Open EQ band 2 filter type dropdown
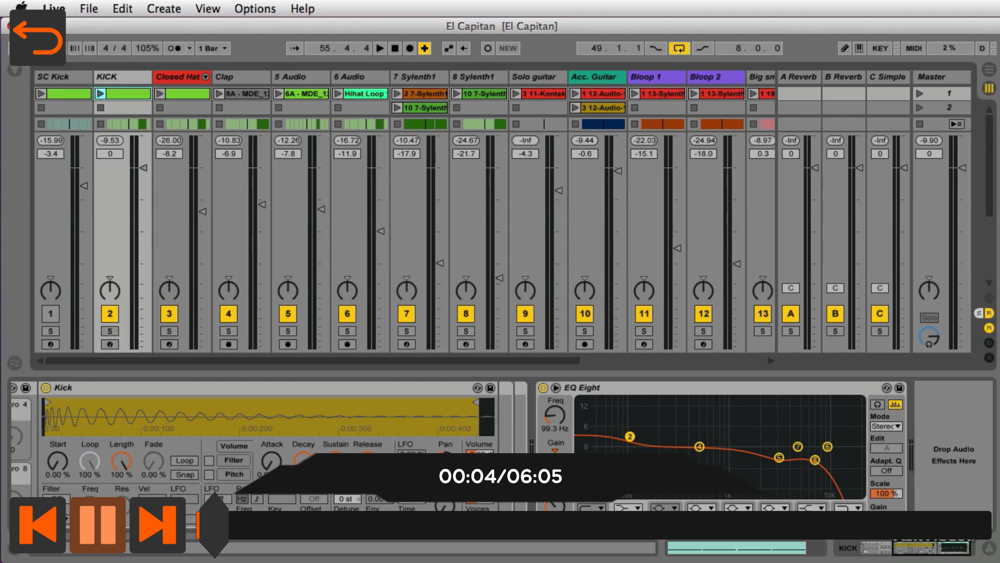1000x563 pixels. (x=628, y=508)
